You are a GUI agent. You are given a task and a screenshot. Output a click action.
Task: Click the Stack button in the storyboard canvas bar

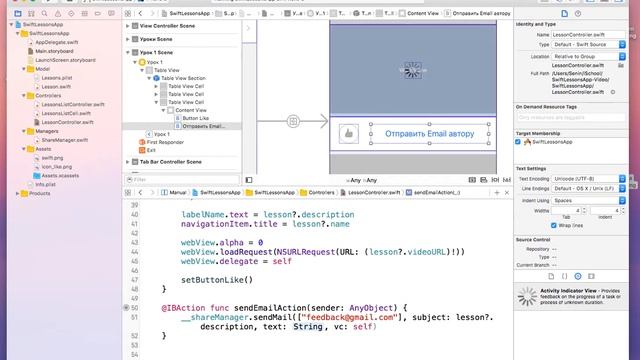click(x=472, y=180)
